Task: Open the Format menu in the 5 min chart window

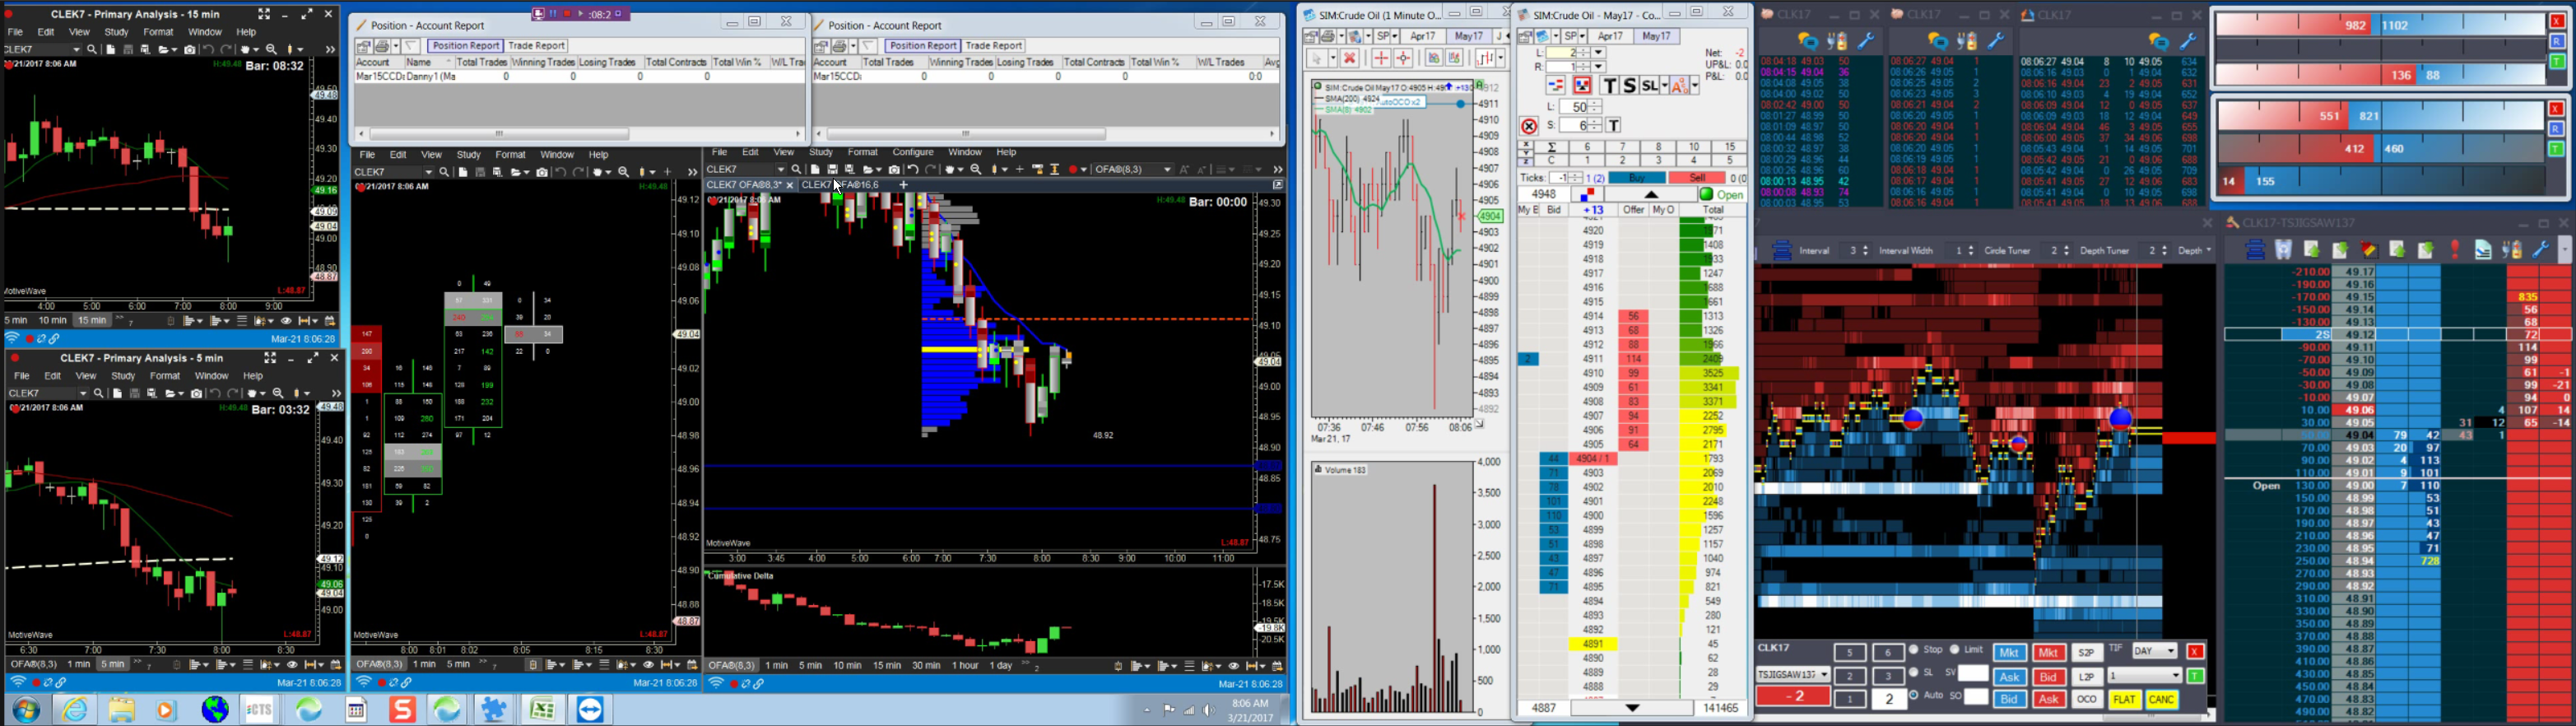Action: 165,376
